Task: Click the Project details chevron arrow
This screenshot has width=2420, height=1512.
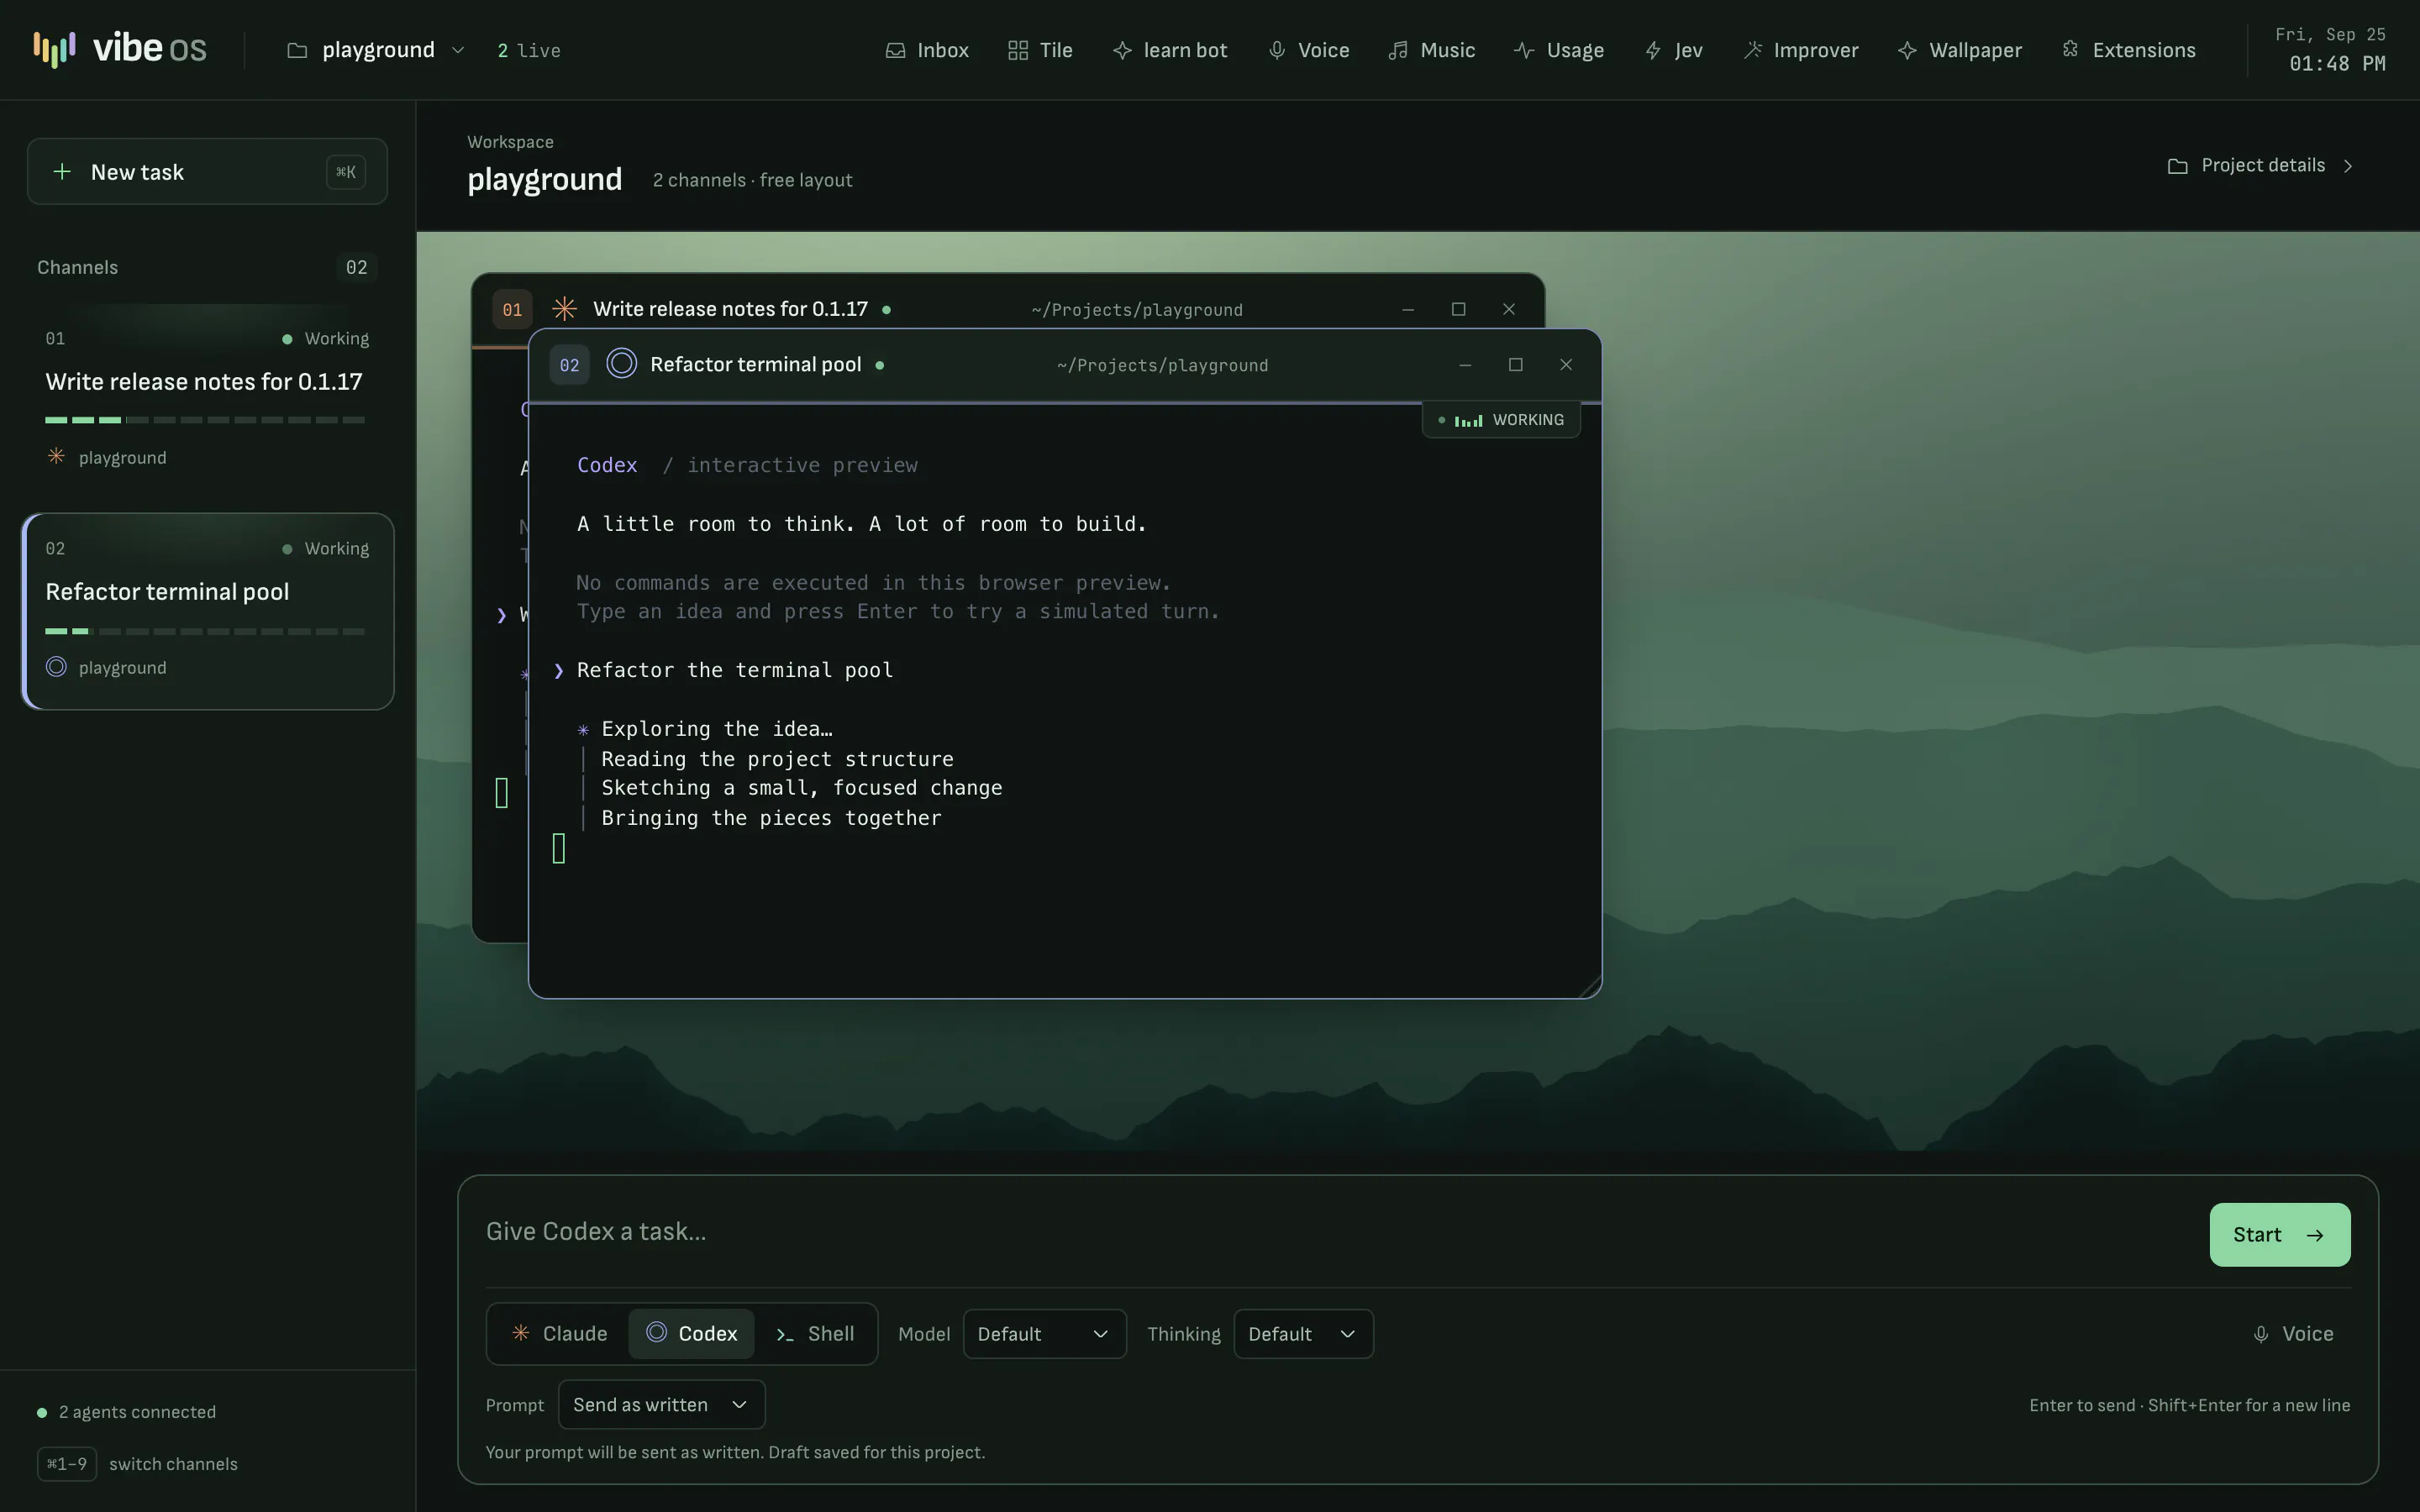Action: [2348, 166]
